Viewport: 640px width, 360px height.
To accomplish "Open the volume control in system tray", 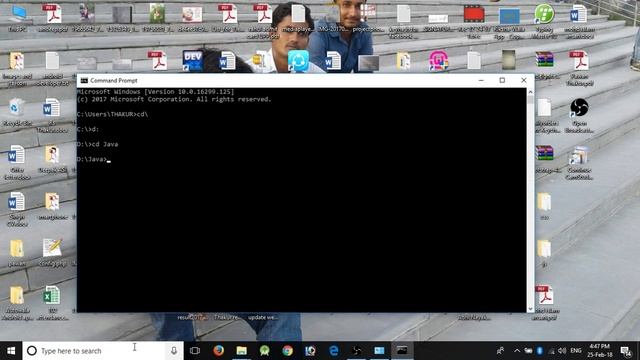I will [562, 351].
